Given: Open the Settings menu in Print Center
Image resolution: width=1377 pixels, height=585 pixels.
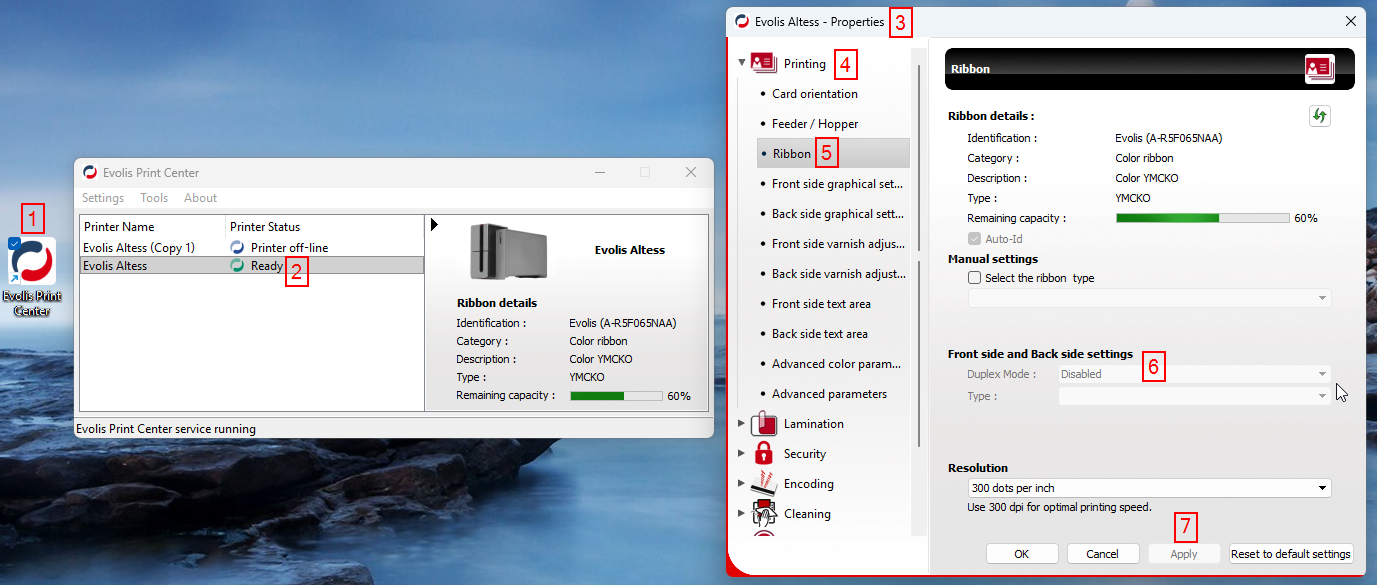Looking at the screenshot, I should (x=103, y=198).
